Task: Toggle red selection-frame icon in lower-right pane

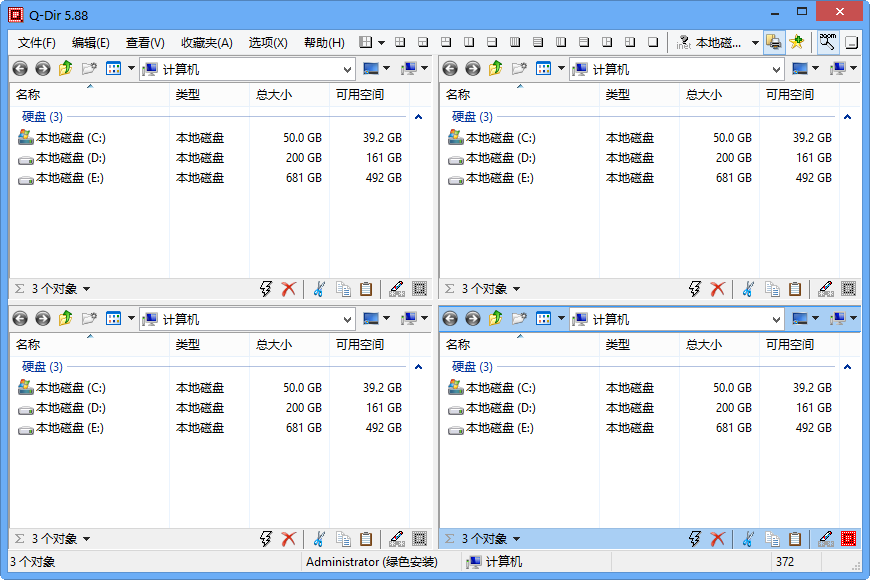Action: (848, 538)
